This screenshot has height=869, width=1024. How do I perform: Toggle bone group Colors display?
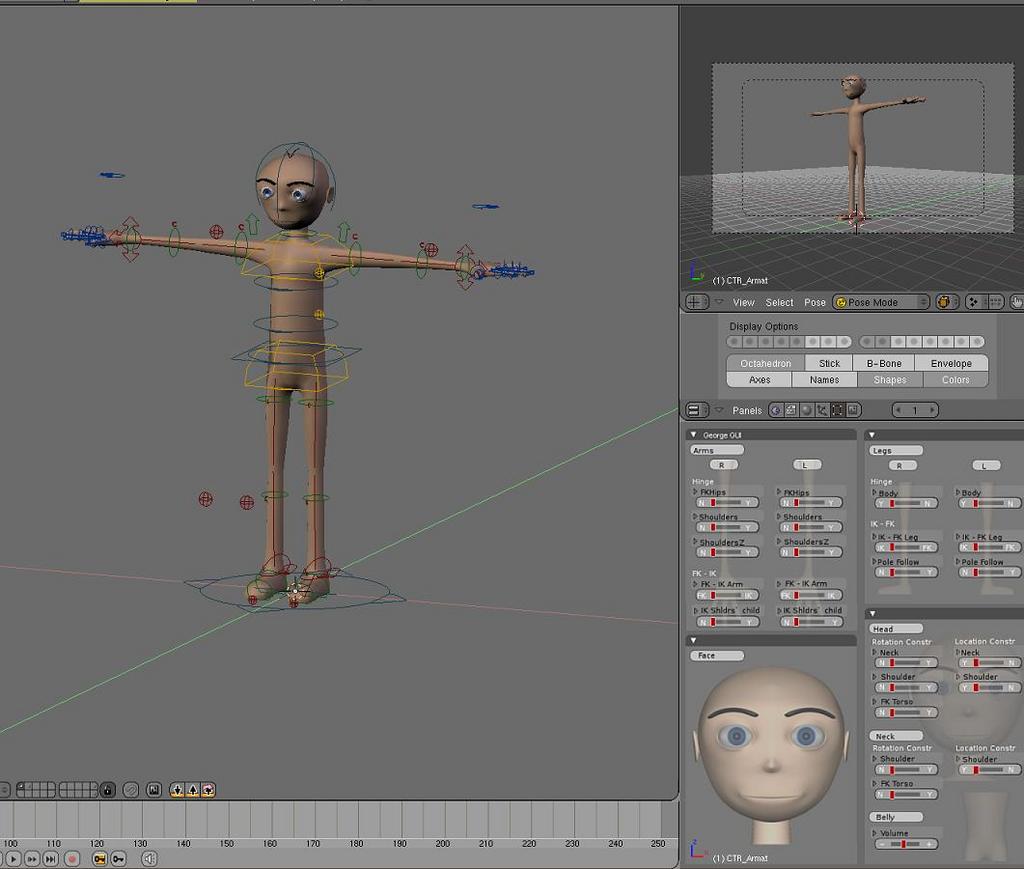tap(955, 379)
